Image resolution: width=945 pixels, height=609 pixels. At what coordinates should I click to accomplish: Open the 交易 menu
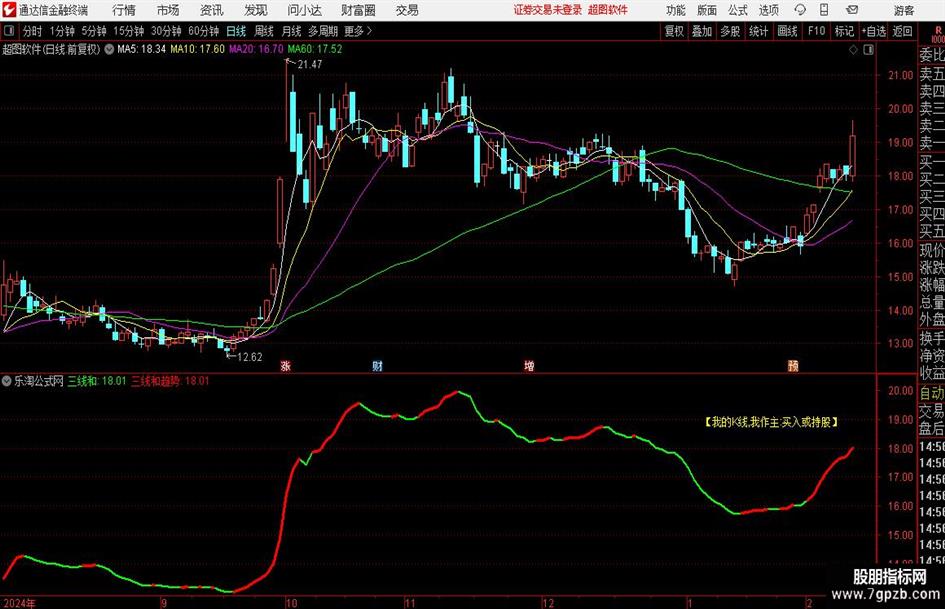click(x=407, y=10)
